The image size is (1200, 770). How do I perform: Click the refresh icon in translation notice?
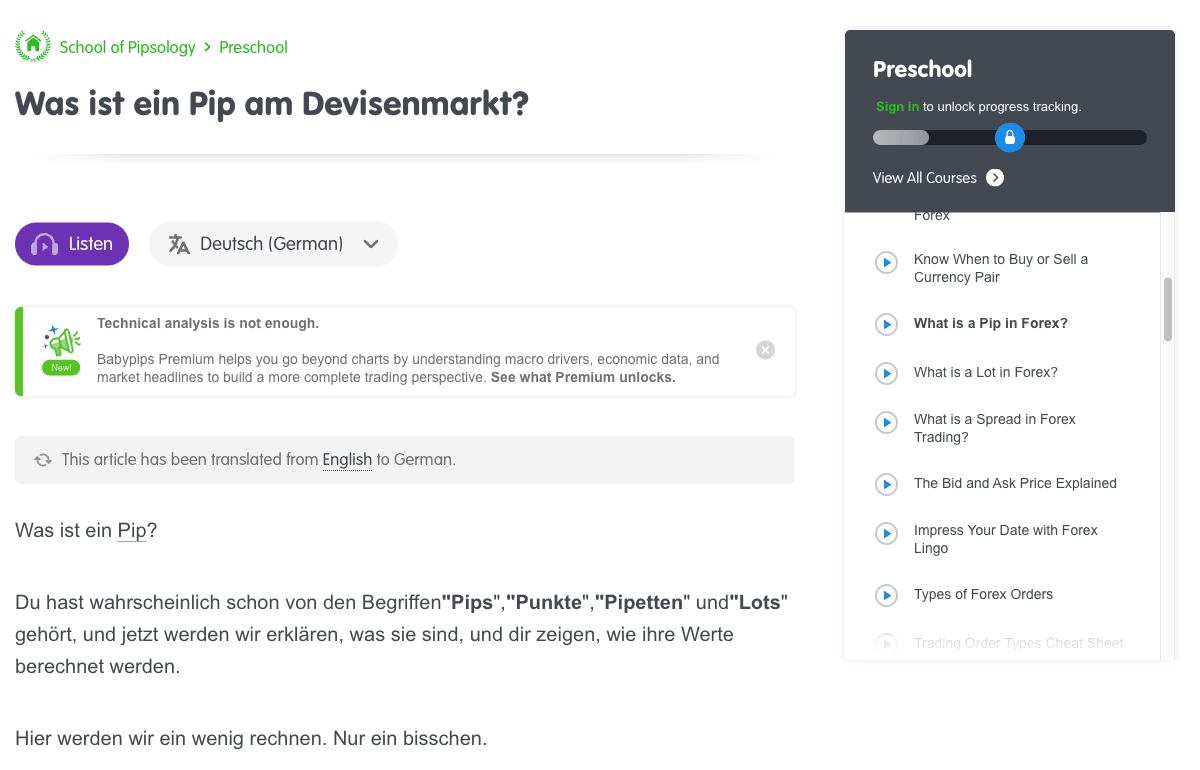pyautogui.click(x=43, y=460)
